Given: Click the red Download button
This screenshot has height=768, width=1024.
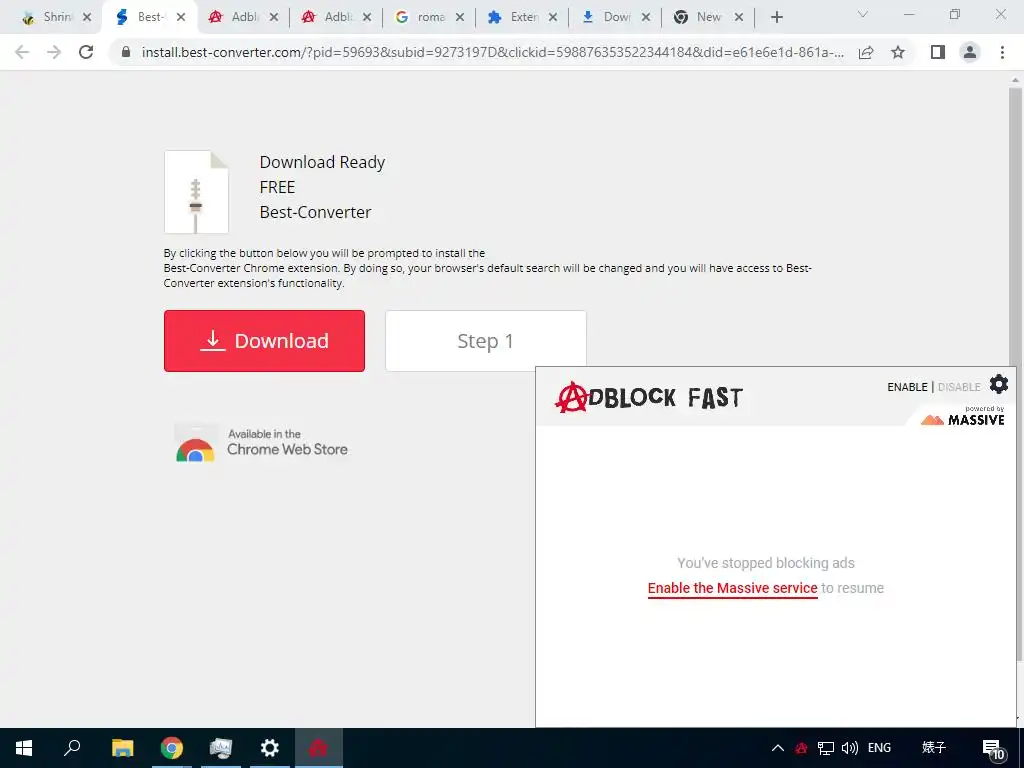Looking at the screenshot, I should [x=264, y=341].
